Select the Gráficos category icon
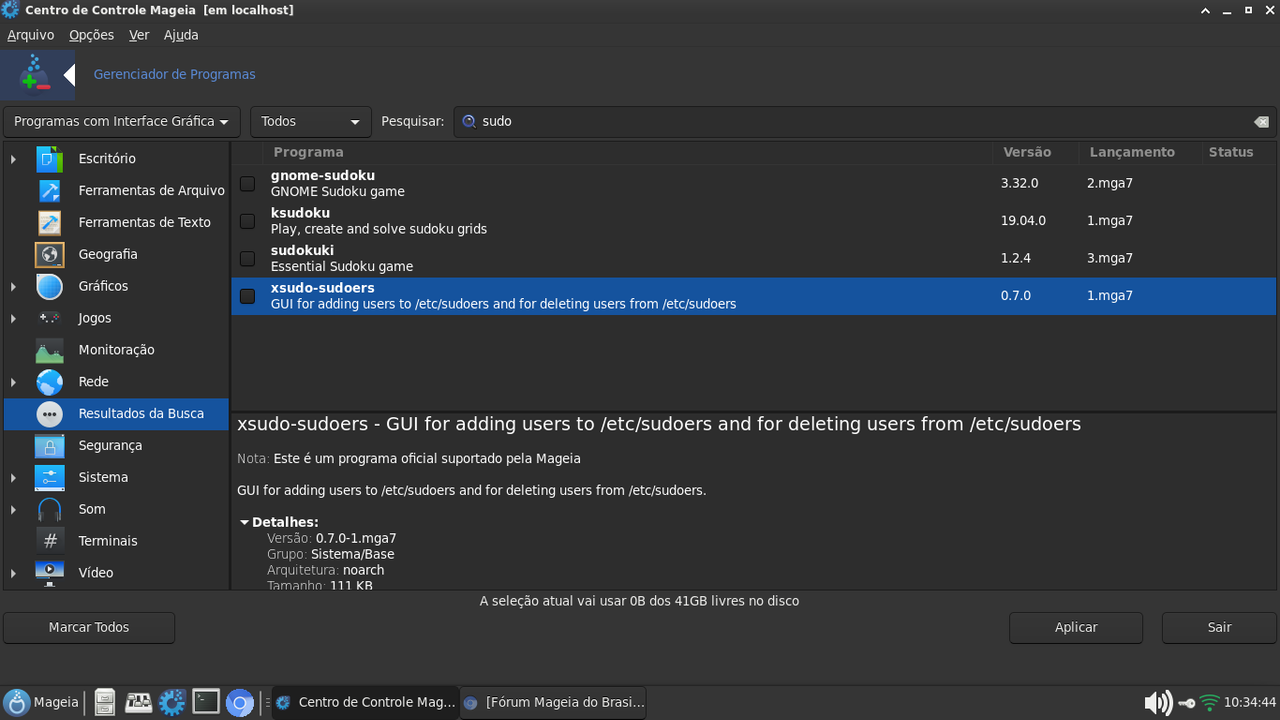 [49, 286]
